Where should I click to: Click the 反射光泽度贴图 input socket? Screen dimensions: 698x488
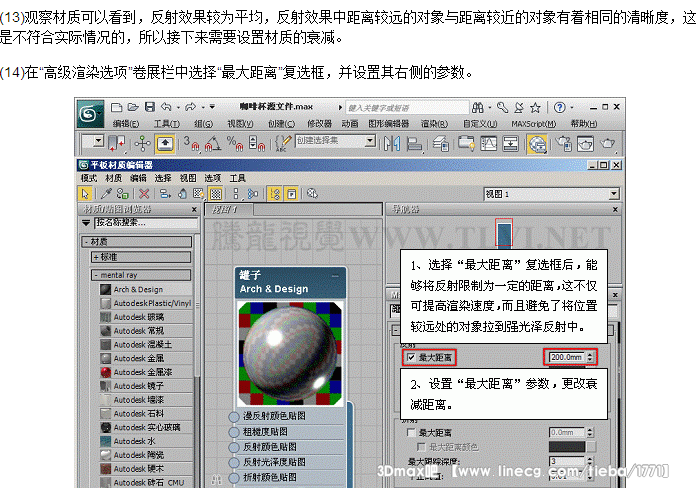pos(234,463)
